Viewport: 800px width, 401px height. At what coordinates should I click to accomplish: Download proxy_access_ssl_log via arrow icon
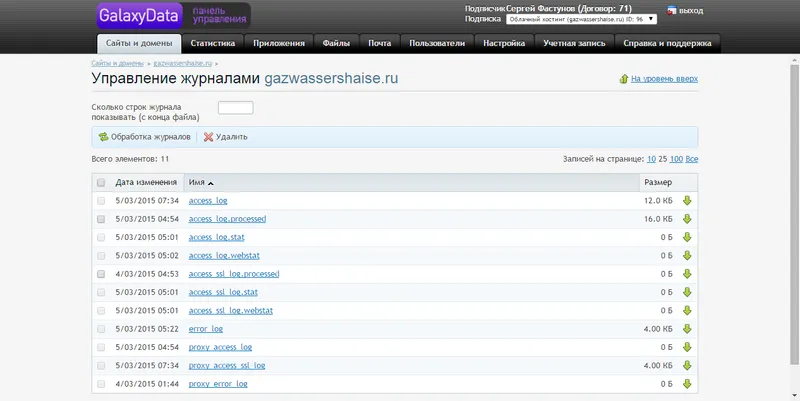[687, 366]
